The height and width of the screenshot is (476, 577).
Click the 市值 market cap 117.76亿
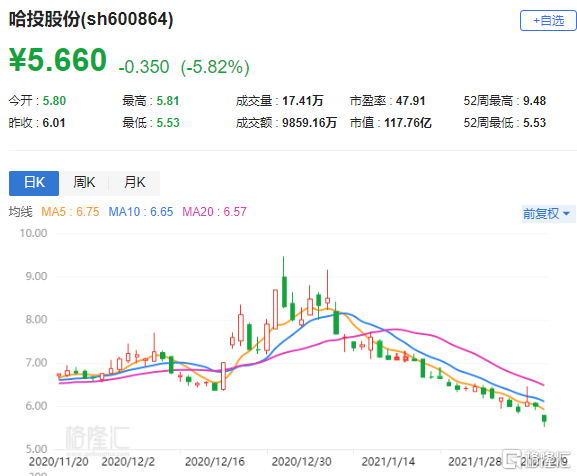click(408, 123)
